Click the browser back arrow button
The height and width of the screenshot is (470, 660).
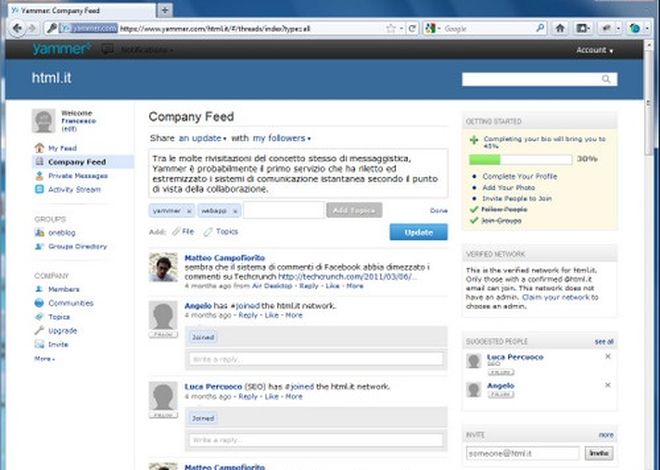(x=17, y=29)
